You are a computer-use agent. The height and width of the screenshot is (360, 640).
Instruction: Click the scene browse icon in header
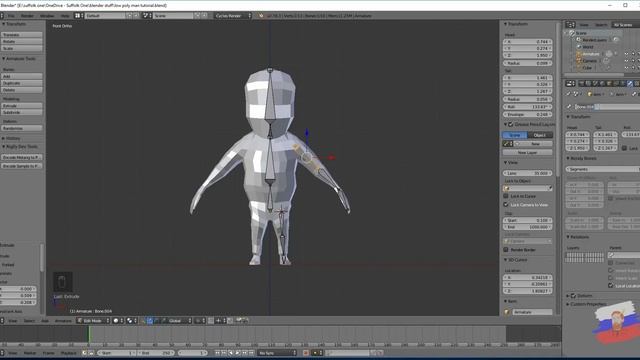point(146,16)
